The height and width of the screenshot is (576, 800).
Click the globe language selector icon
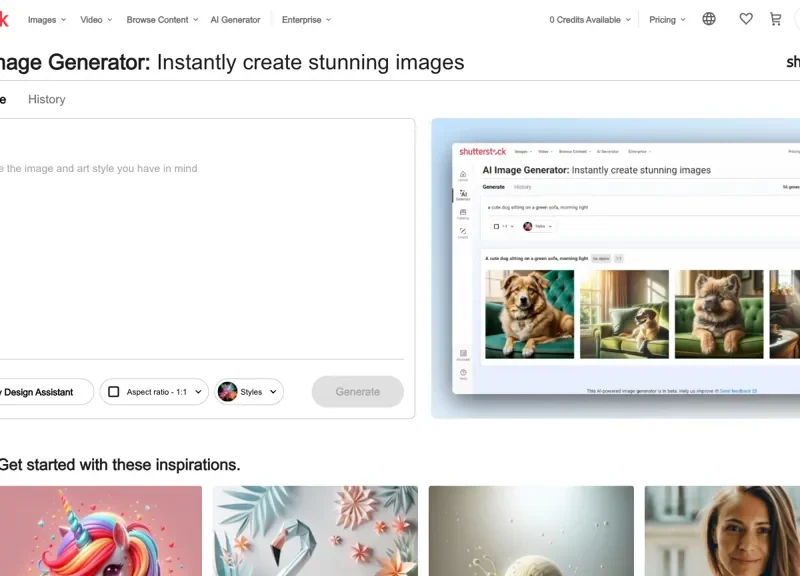point(709,19)
